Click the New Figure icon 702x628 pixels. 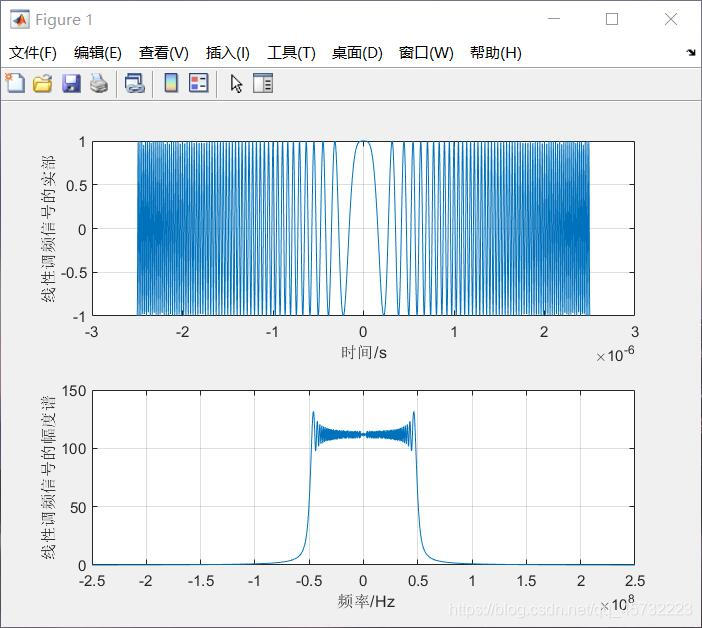click(x=16, y=83)
